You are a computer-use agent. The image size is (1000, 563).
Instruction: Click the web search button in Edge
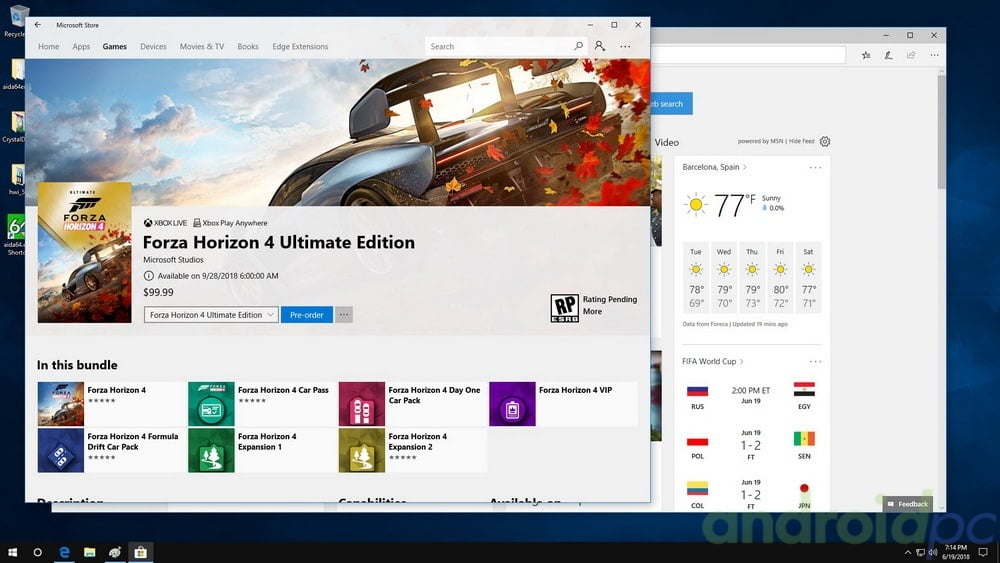point(672,103)
